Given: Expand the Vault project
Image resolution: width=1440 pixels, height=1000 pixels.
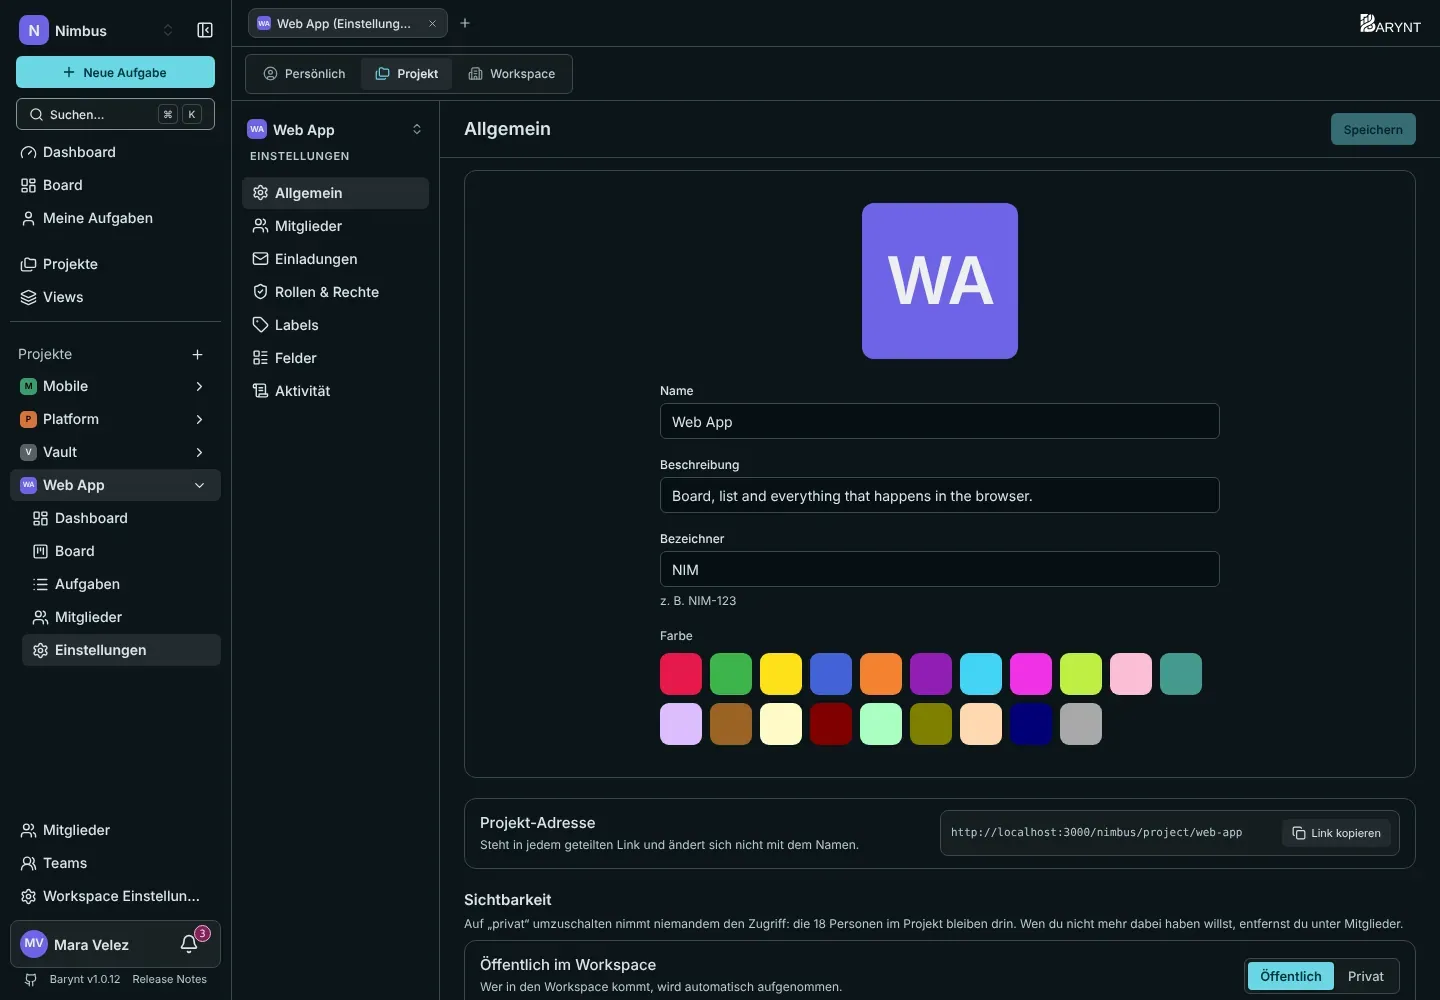Looking at the screenshot, I should [x=199, y=452].
